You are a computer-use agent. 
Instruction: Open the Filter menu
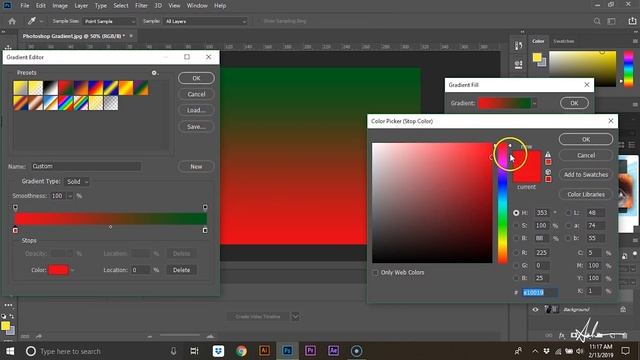tap(141, 6)
